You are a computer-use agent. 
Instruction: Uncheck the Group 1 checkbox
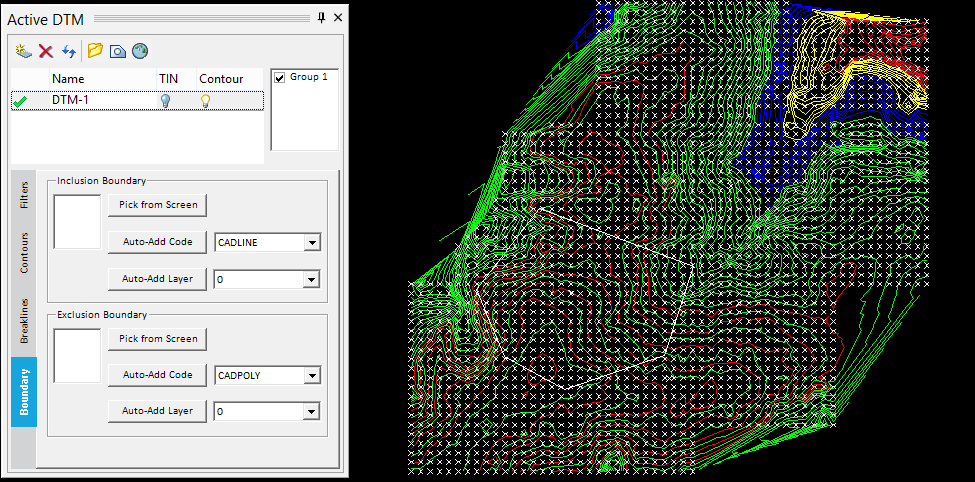pyautogui.click(x=279, y=77)
